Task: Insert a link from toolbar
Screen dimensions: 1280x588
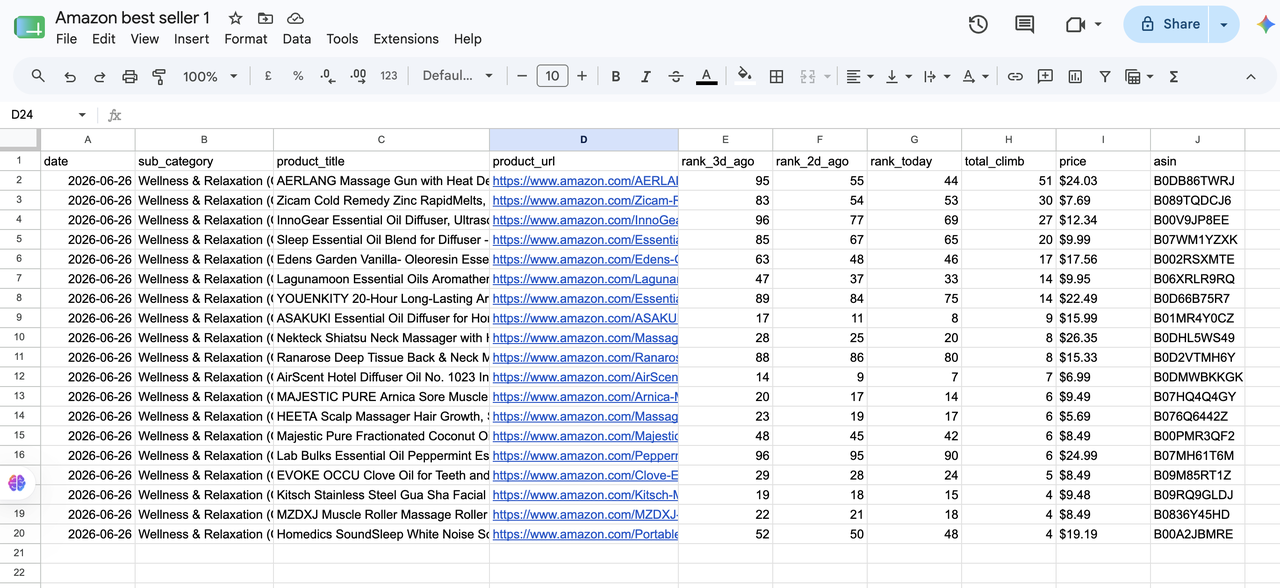Action: pos(1015,76)
